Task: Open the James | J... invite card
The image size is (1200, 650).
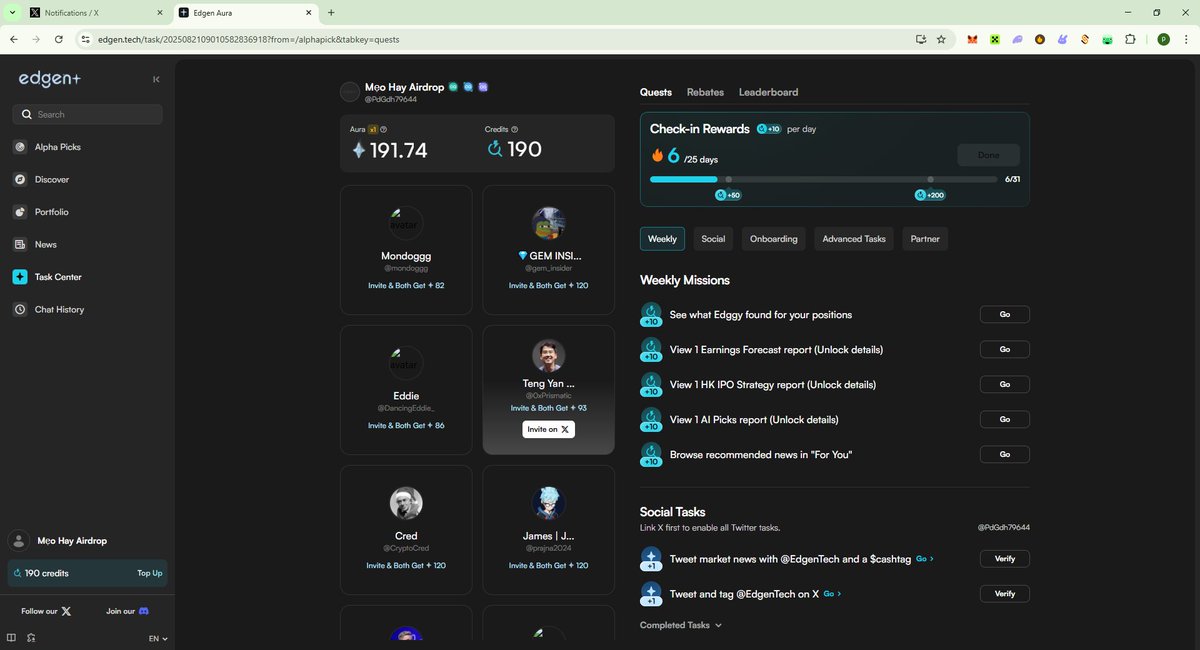Action: [x=548, y=530]
